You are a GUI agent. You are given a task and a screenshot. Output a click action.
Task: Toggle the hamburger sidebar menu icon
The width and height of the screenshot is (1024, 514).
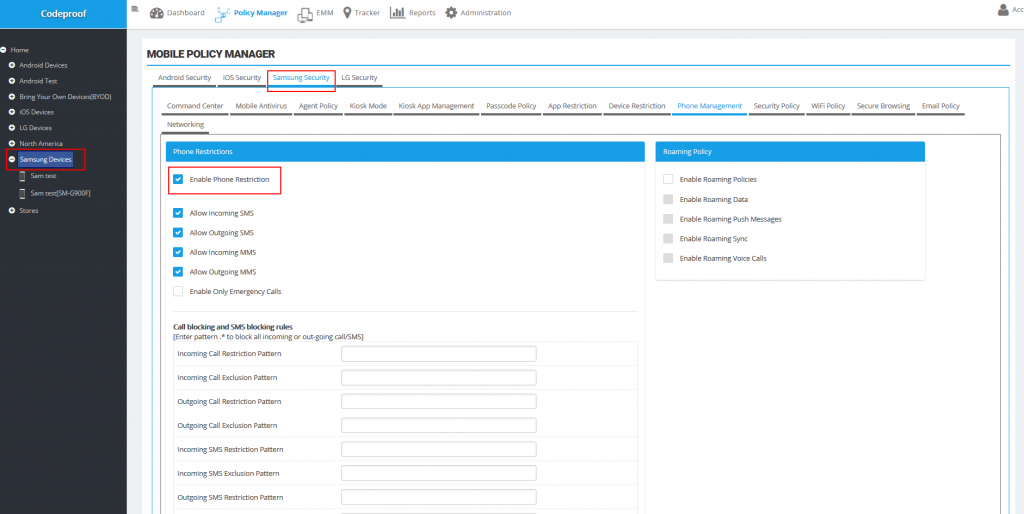(135, 8)
